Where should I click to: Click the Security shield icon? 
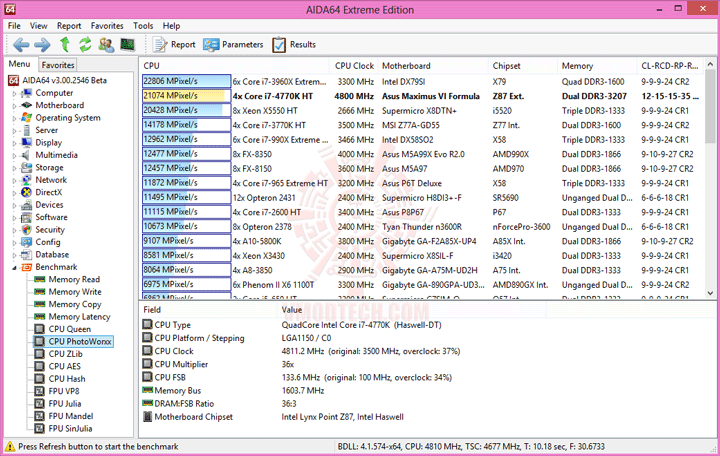[x=27, y=230]
